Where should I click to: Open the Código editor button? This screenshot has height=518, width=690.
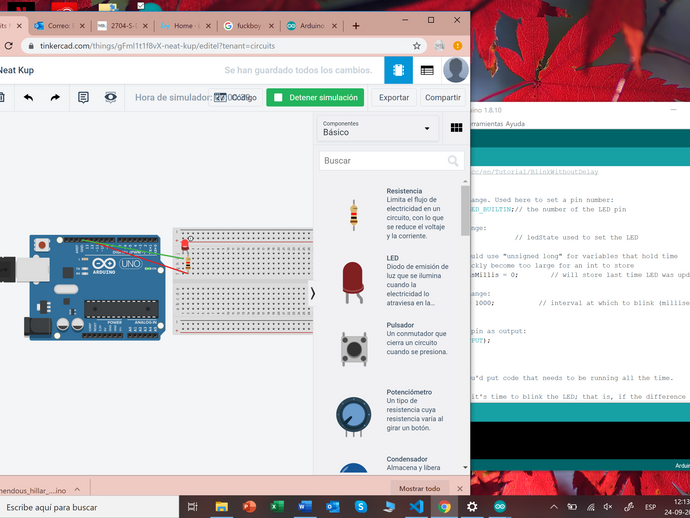pyautogui.click(x=236, y=97)
